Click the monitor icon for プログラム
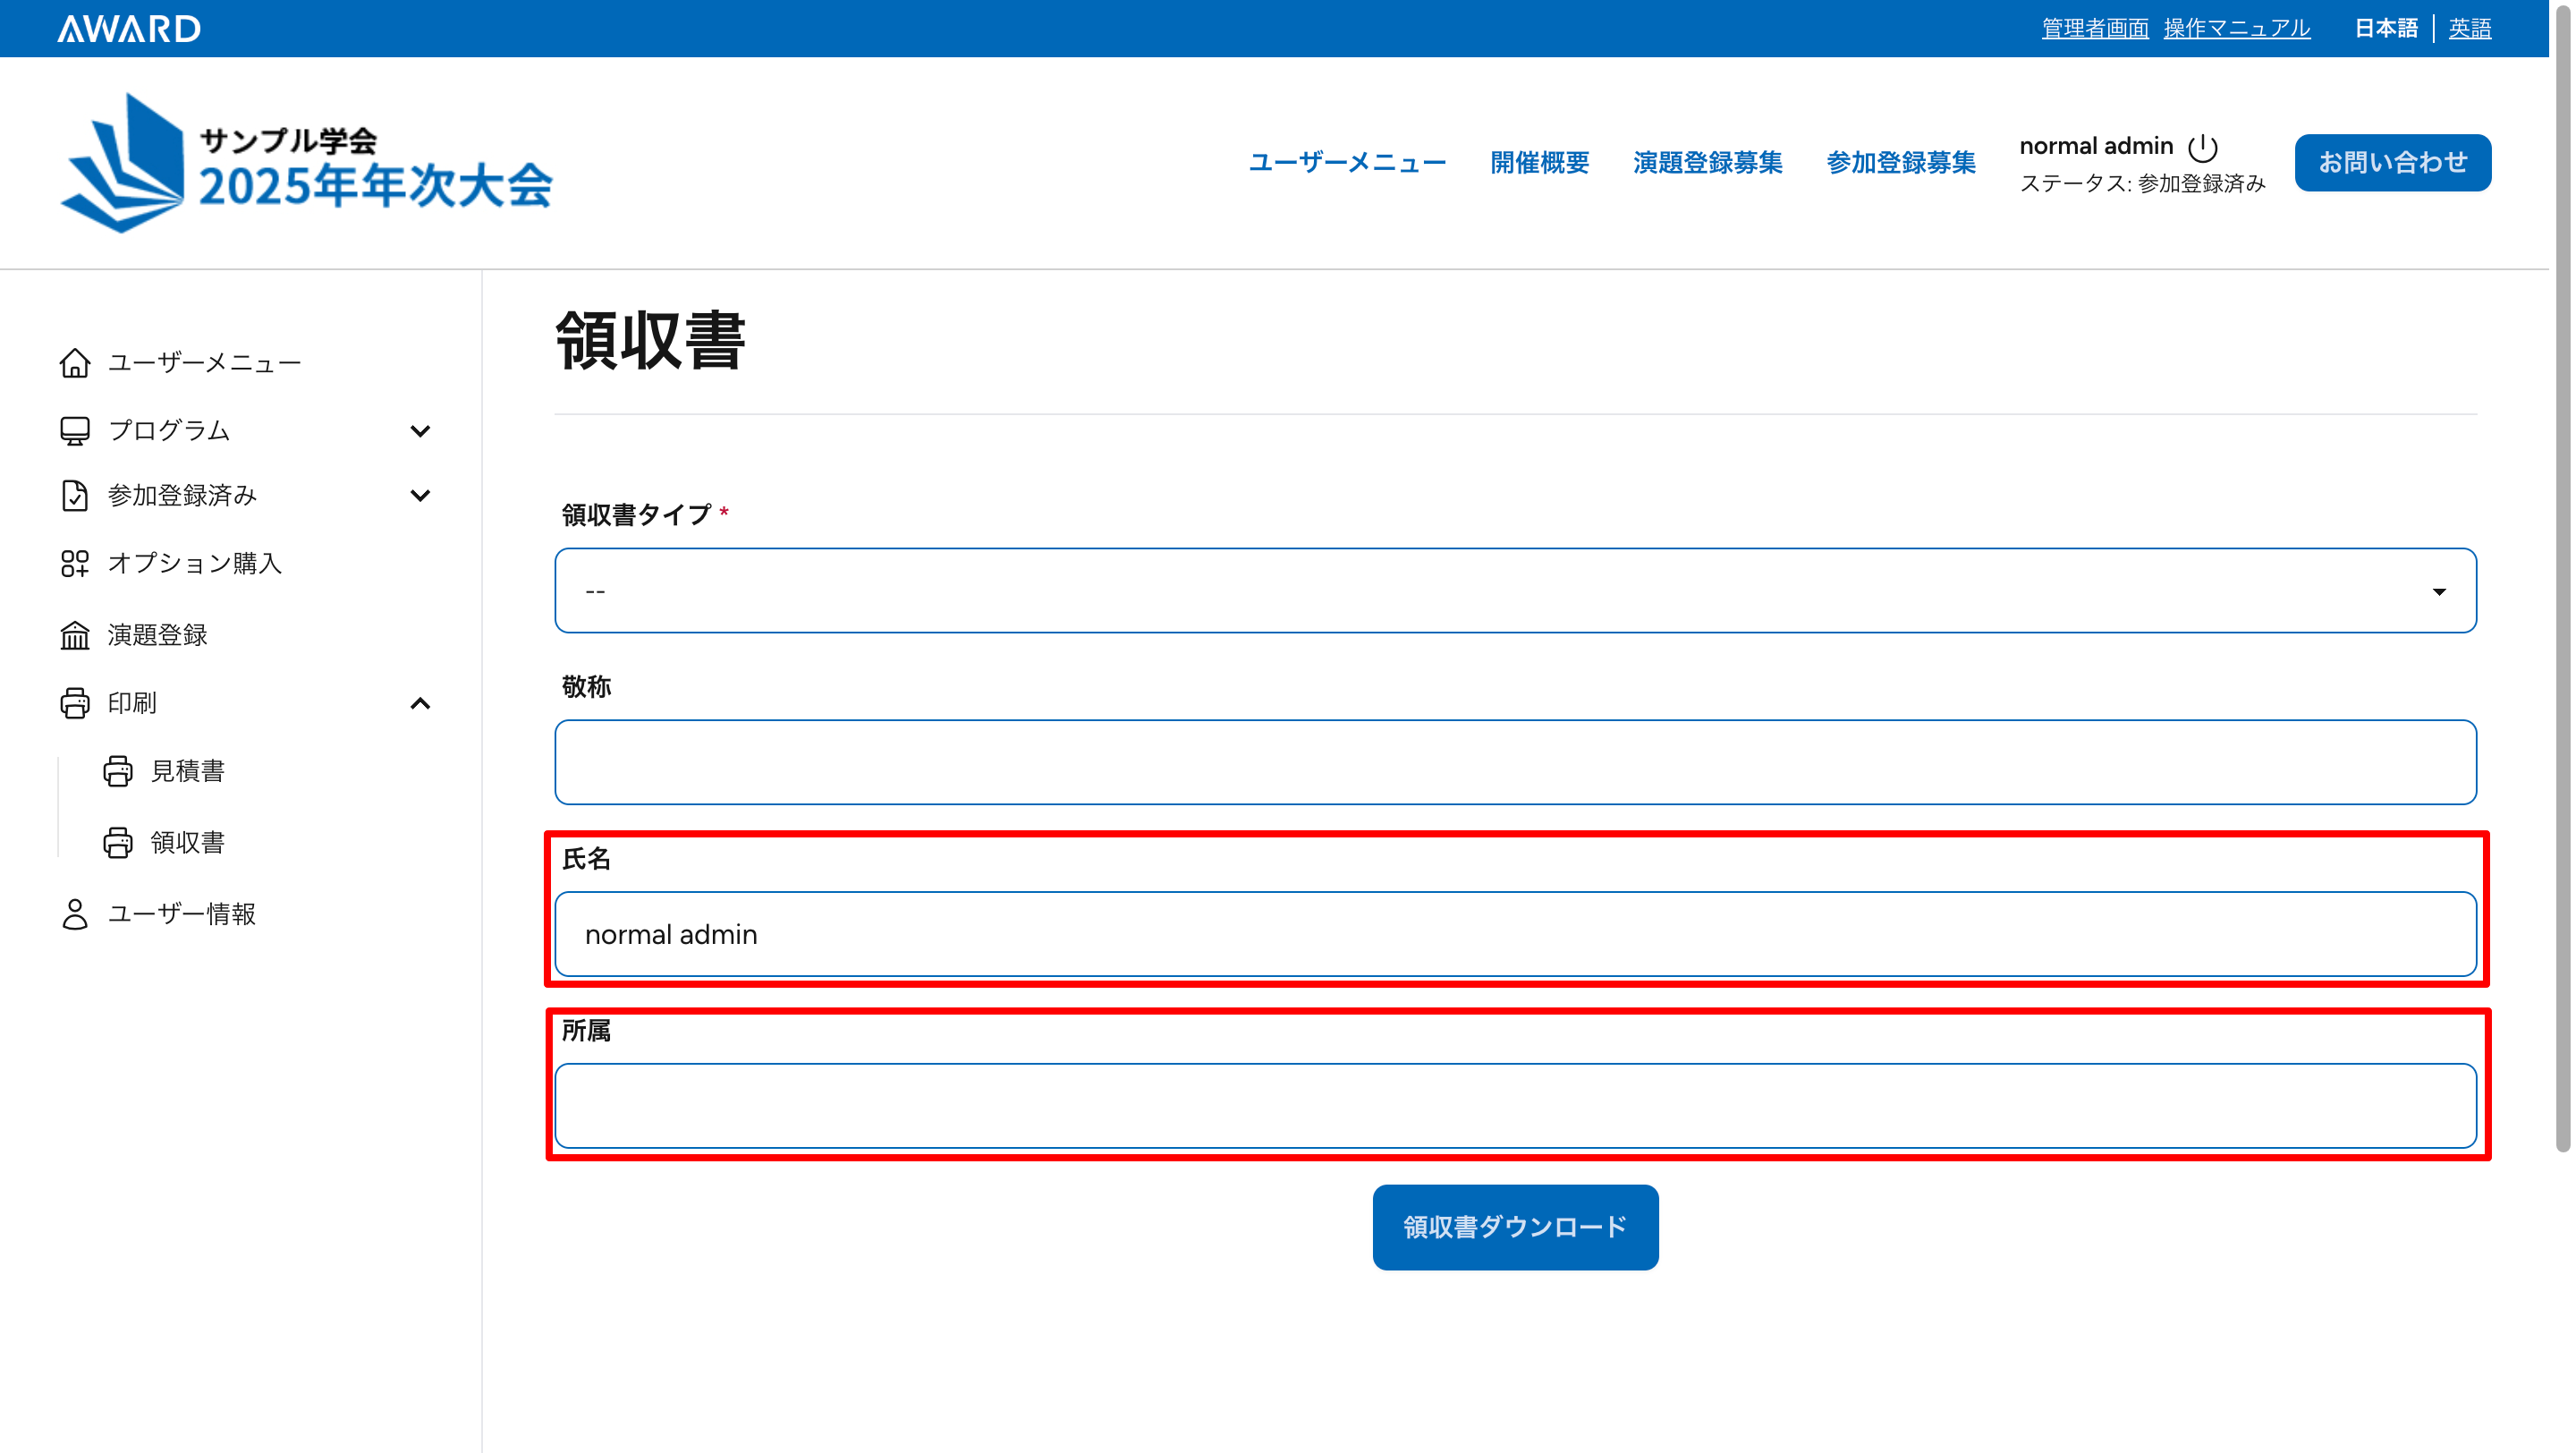 75,430
